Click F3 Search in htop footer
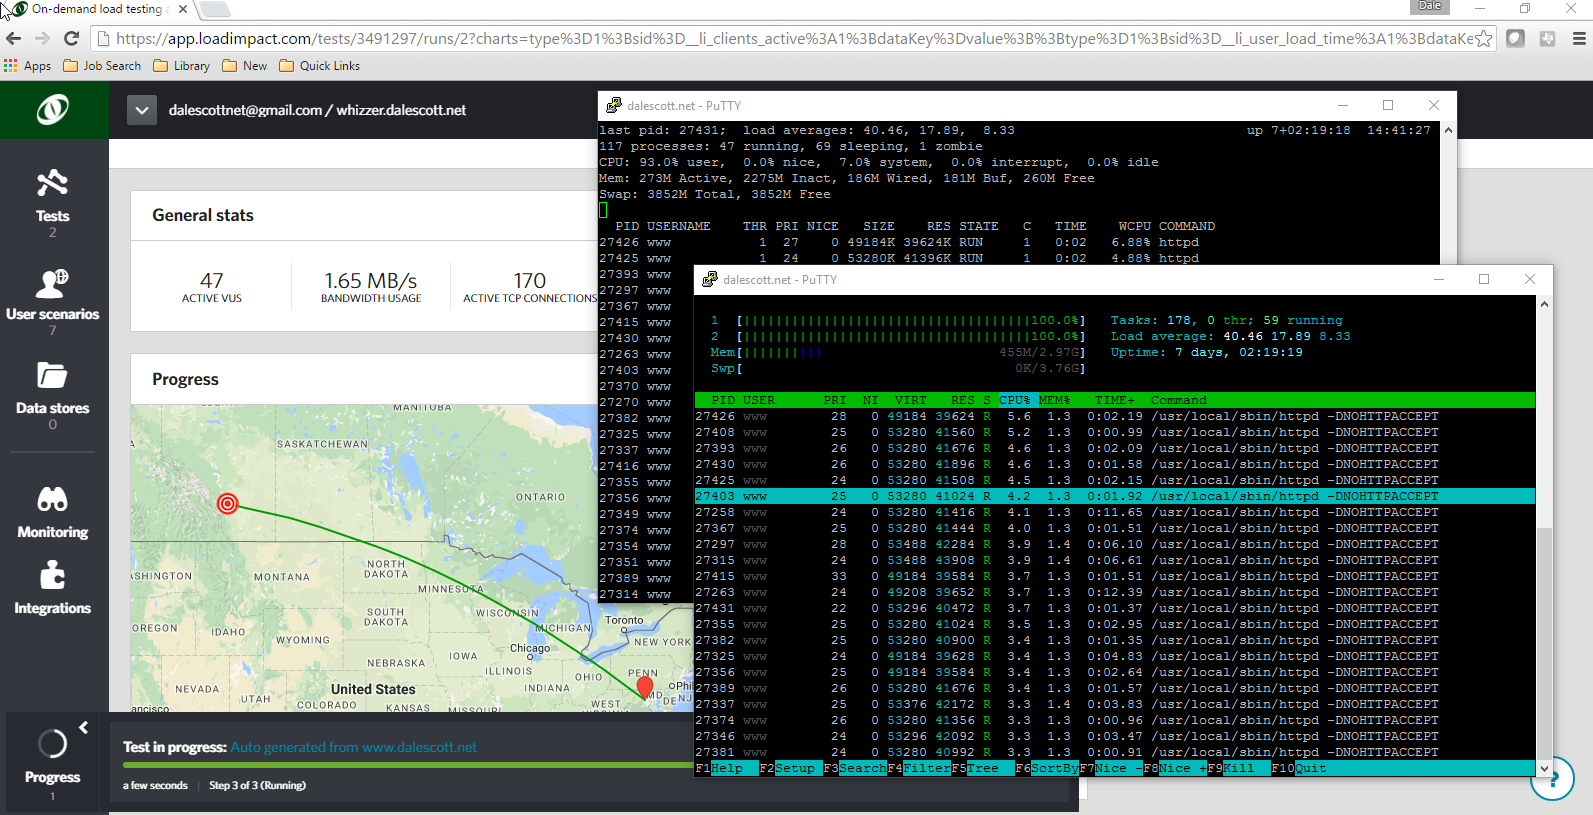The image size is (1593, 815). coord(855,768)
